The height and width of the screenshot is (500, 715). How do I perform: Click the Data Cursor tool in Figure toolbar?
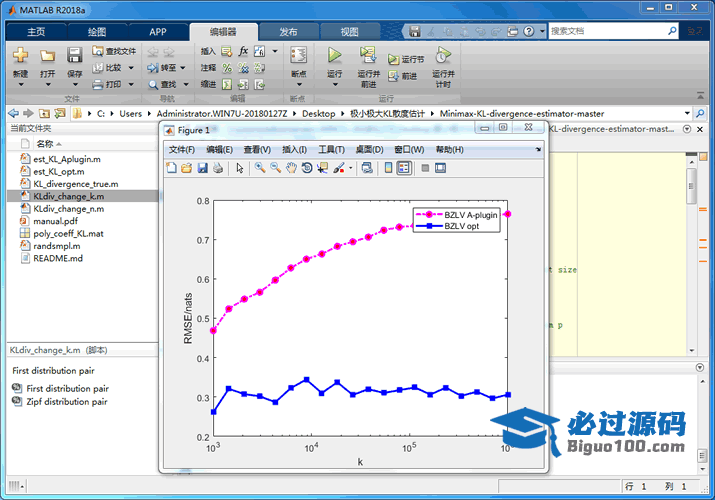coord(322,168)
